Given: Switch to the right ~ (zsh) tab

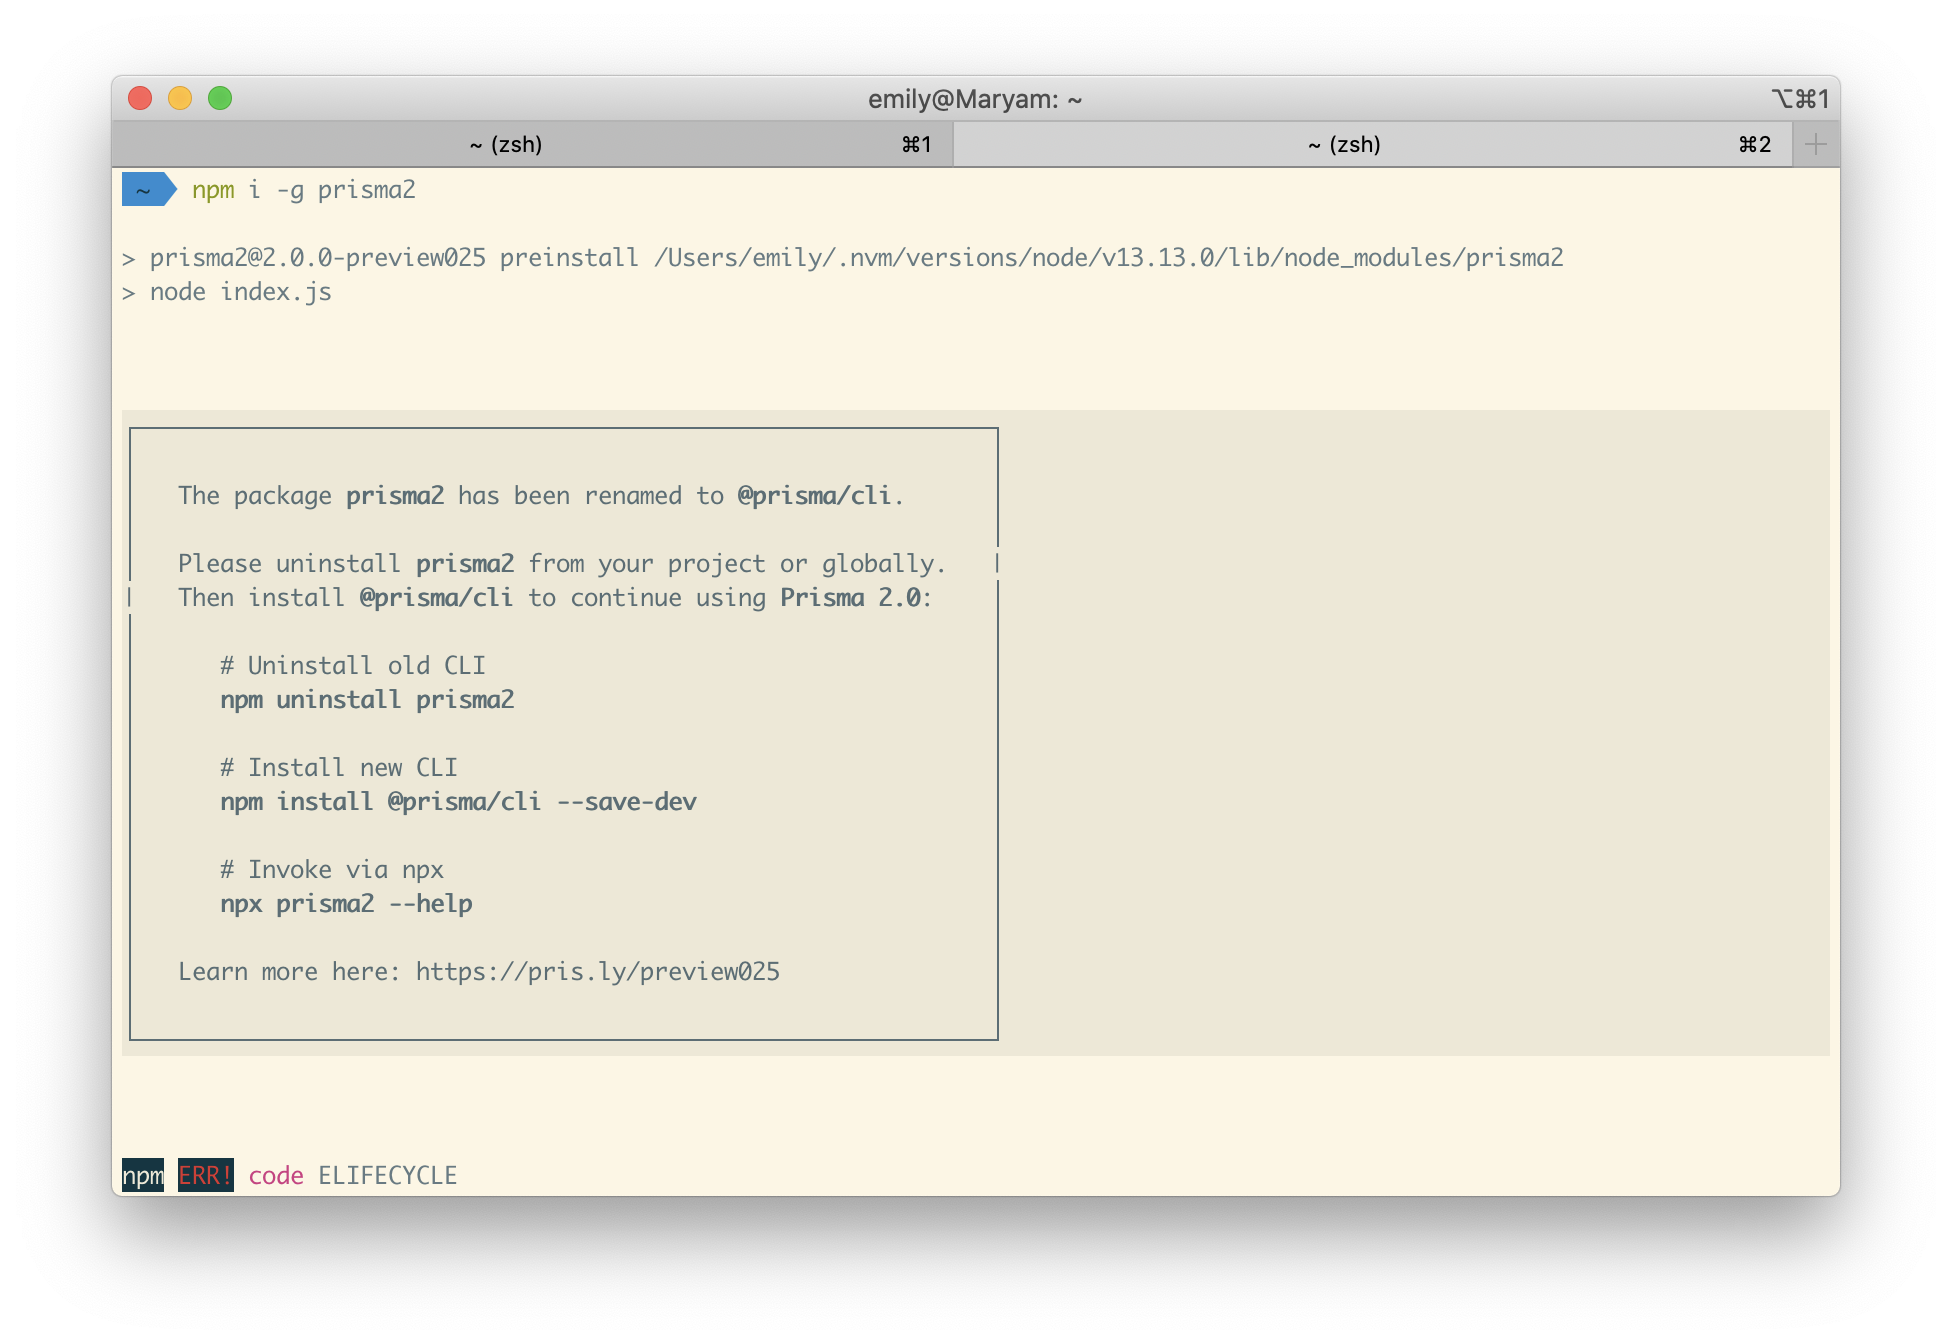Looking at the screenshot, I should (x=1345, y=143).
